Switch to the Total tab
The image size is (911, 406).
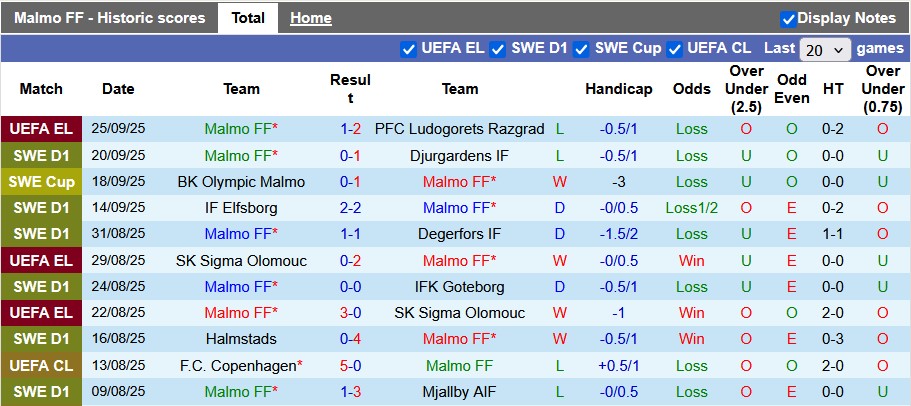(x=248, y=18)
